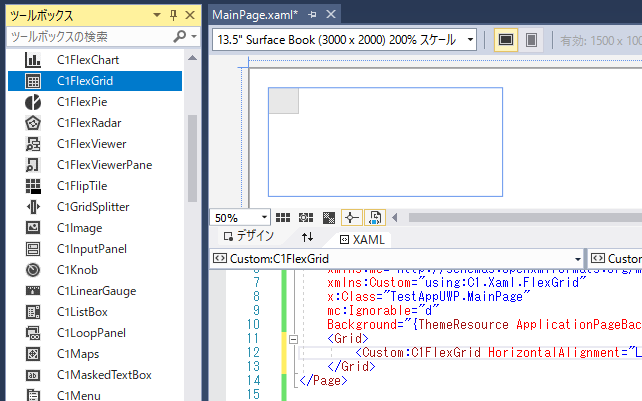Click the toolbox search field

coord(90,36)
